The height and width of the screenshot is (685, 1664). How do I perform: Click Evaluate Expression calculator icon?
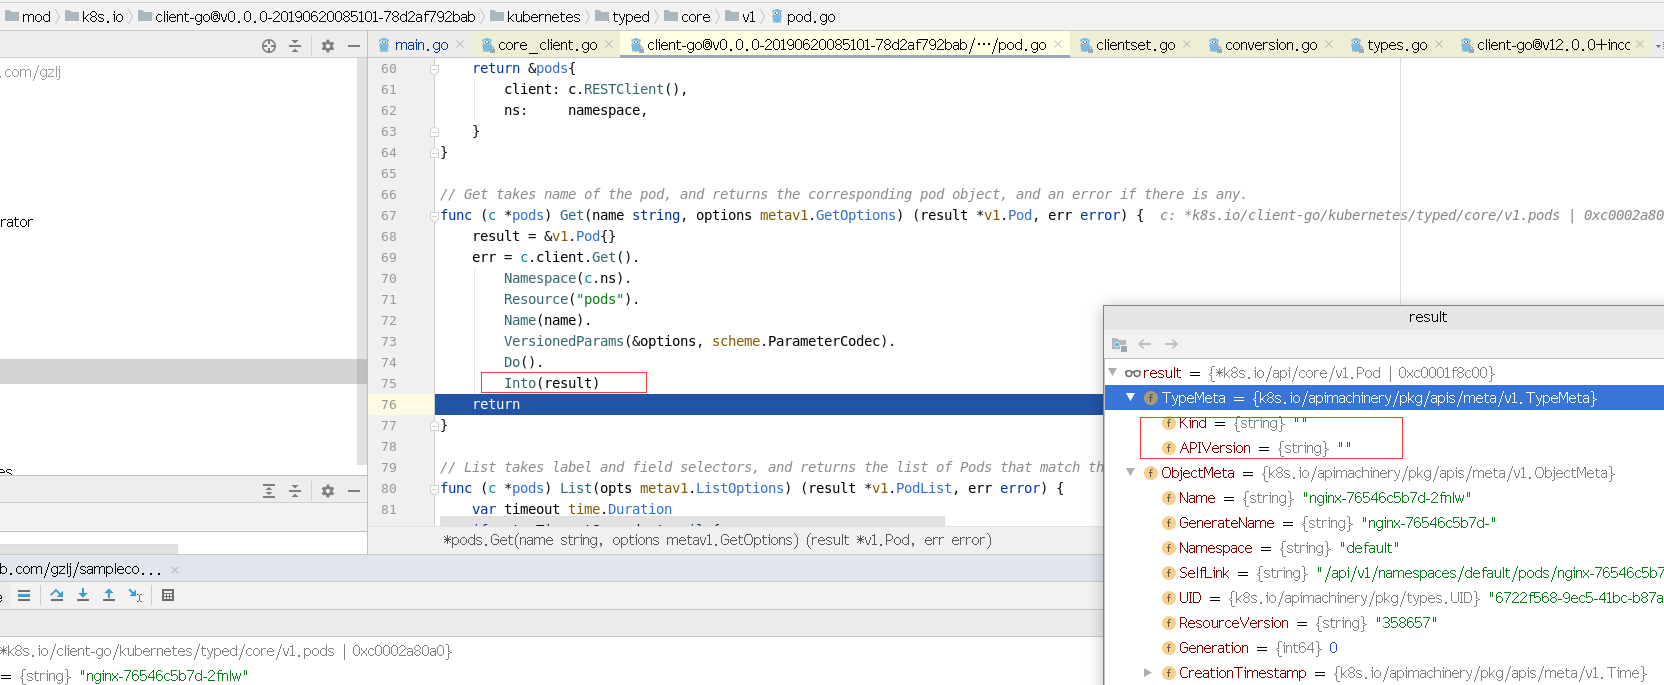click(168, 595)
